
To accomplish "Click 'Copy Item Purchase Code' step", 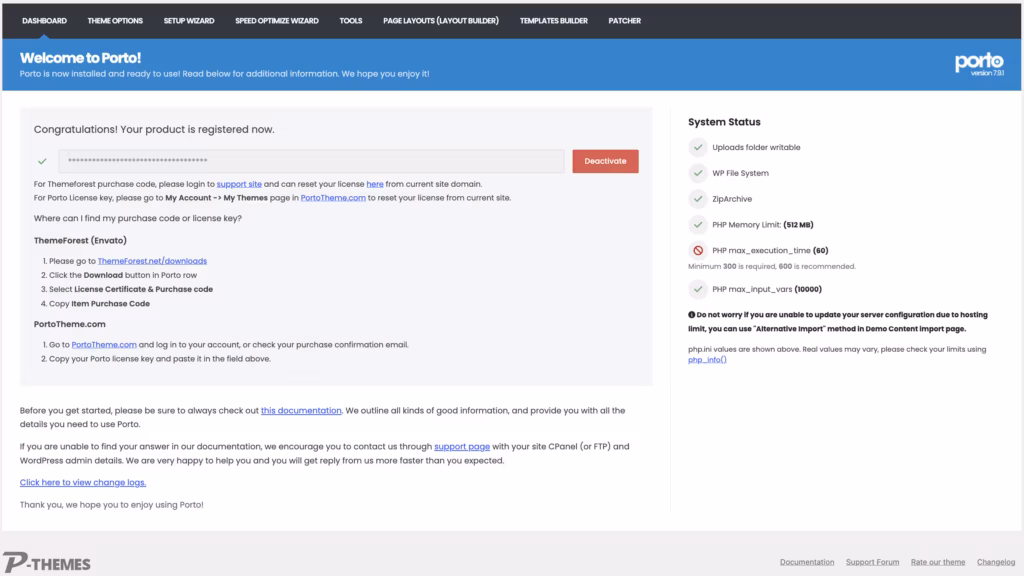I will tap(99, 304).
